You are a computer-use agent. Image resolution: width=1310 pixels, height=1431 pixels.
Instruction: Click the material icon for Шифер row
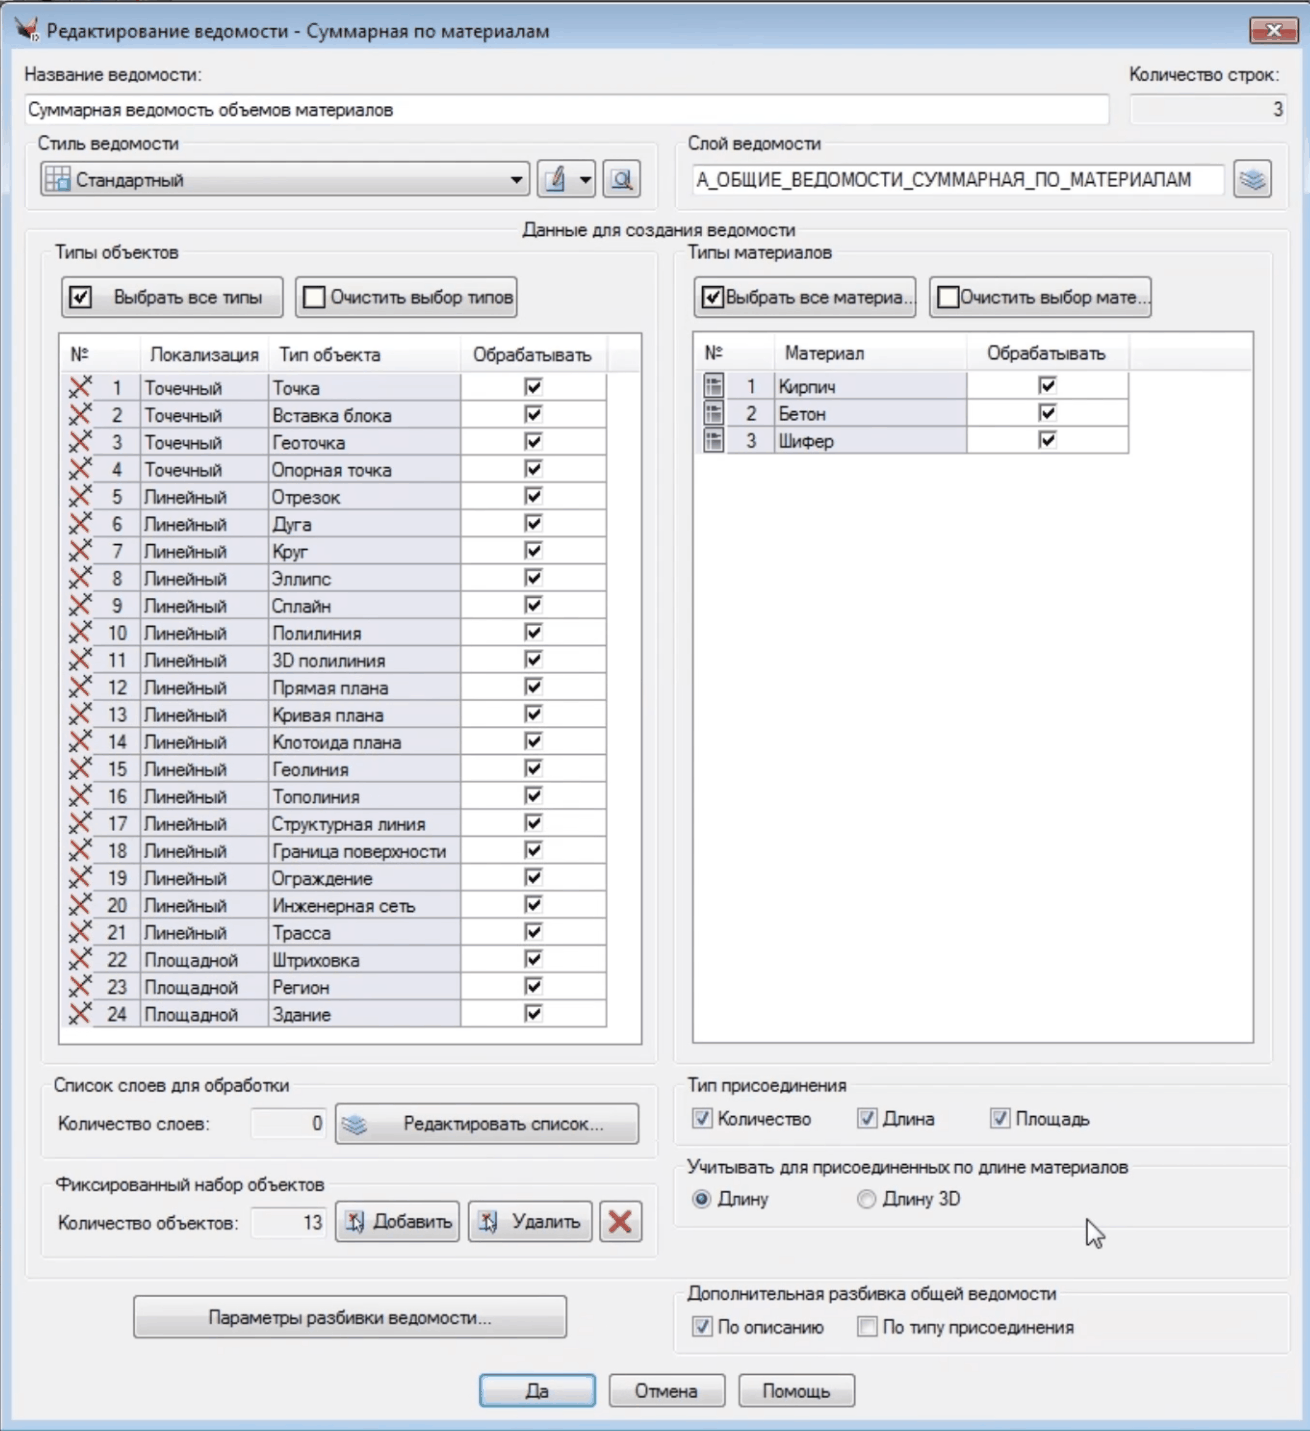pos(713,441)
